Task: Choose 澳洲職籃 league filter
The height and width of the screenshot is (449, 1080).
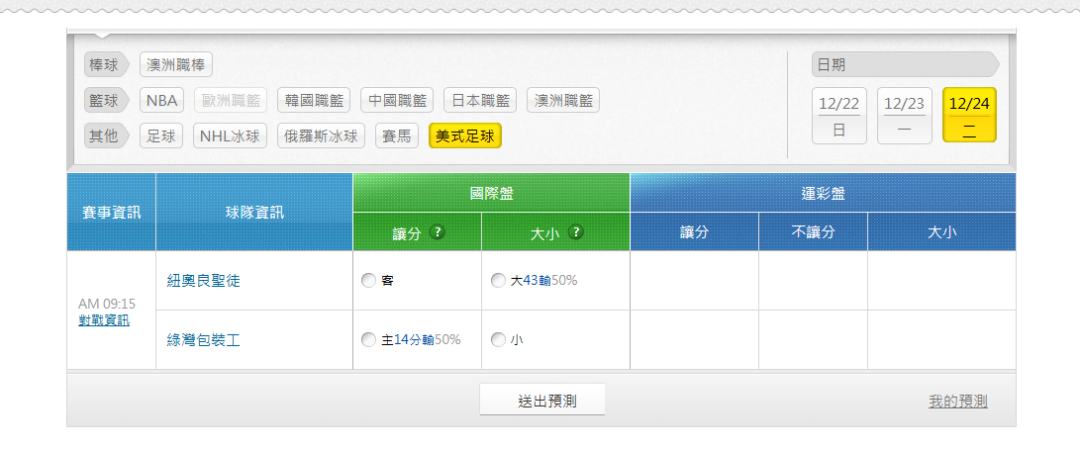Action: coord(563,101)
